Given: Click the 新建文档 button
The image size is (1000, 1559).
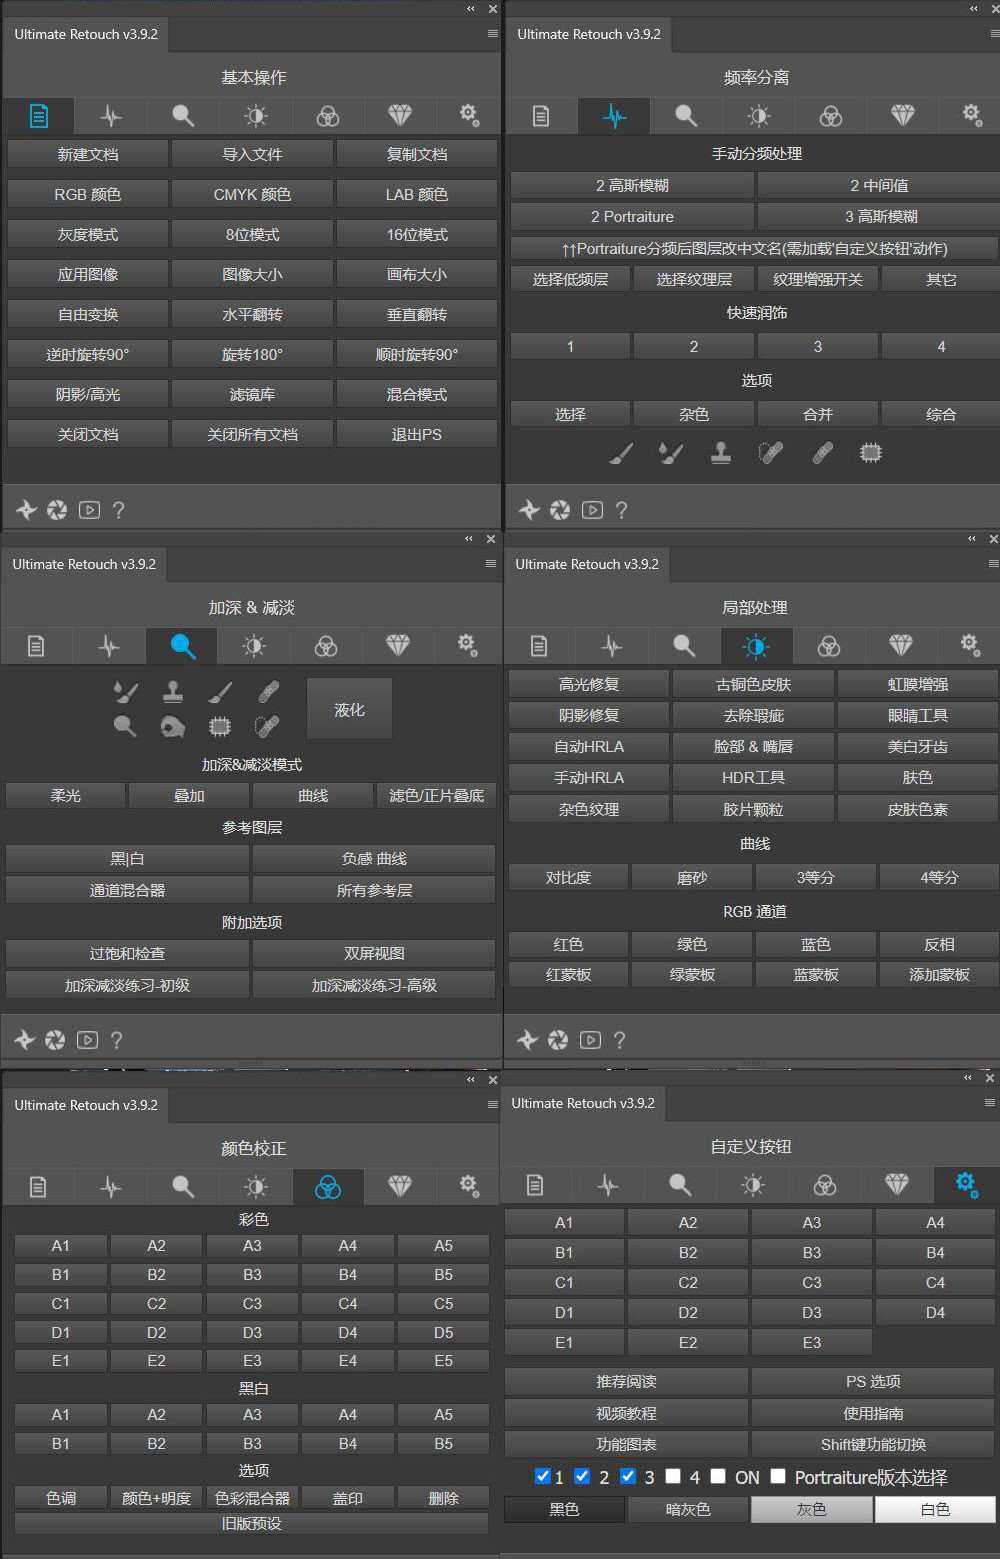Looking at the screenshot, I should click(88, 154).
